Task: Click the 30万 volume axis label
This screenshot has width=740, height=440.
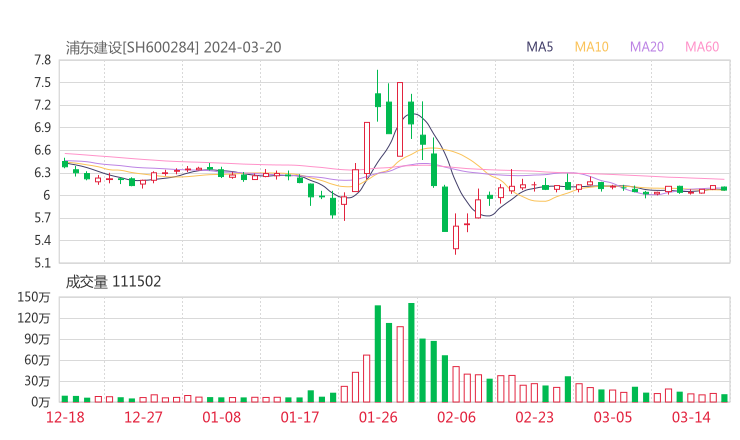Action: (37, 381)
